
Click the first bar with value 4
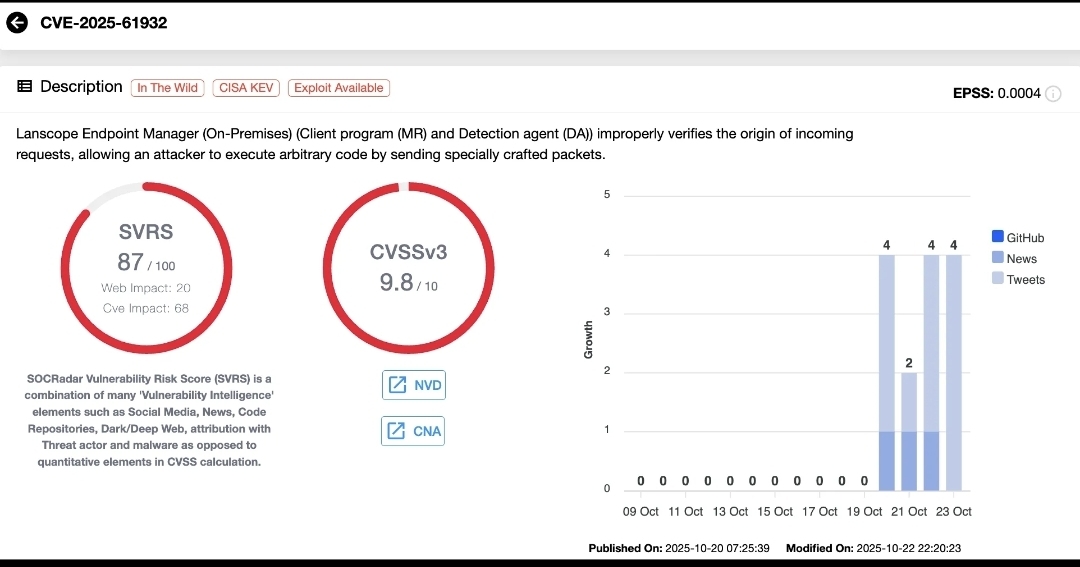(x=887, y=372)
